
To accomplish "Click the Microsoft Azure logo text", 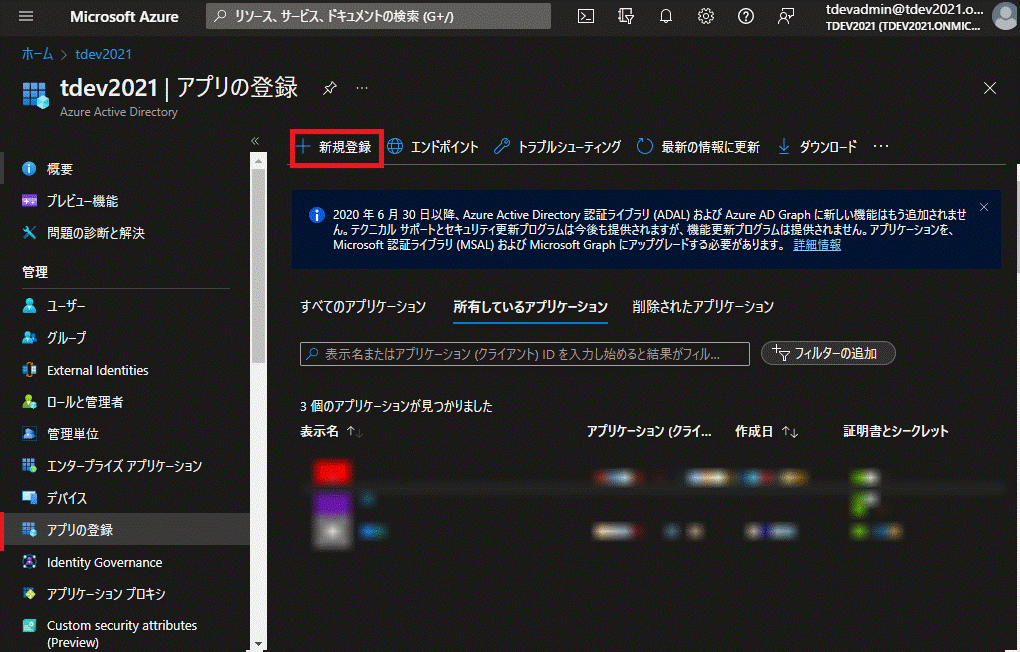I will (x=124, y=17).
